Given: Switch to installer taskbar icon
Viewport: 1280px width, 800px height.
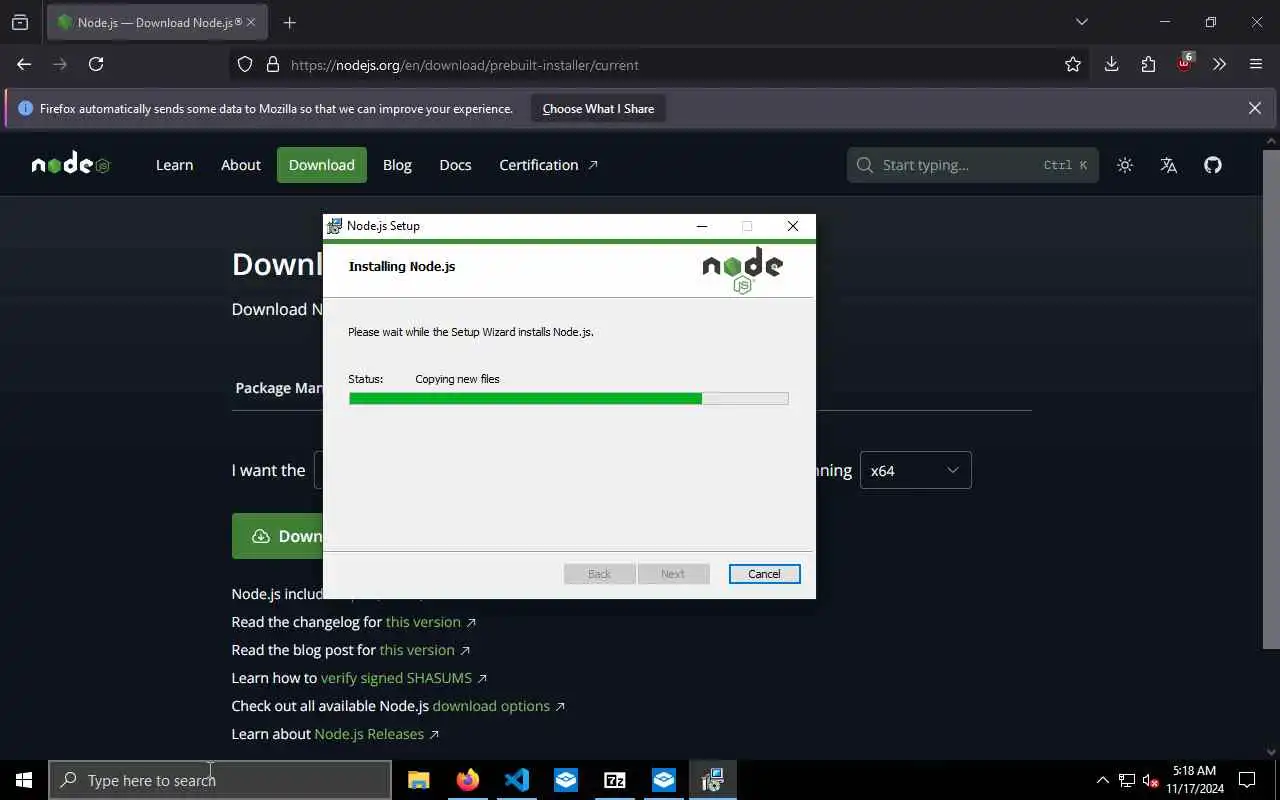Looking at the screenshot, I should (712, 780).
